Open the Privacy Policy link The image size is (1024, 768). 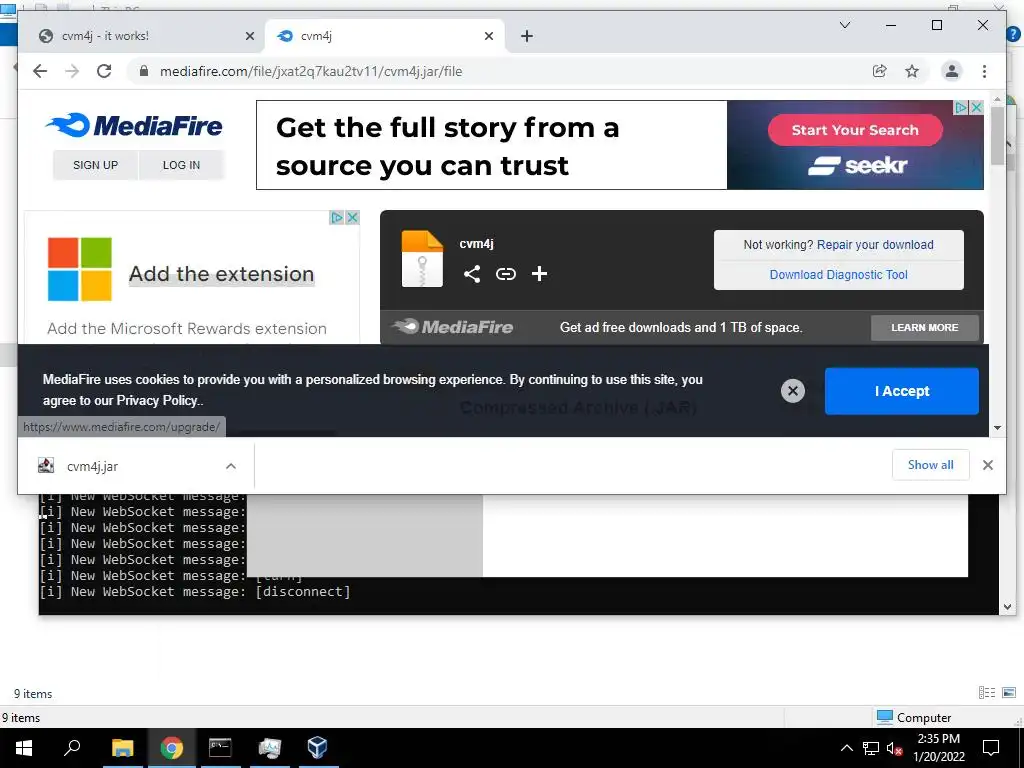(x=157, y=400)
